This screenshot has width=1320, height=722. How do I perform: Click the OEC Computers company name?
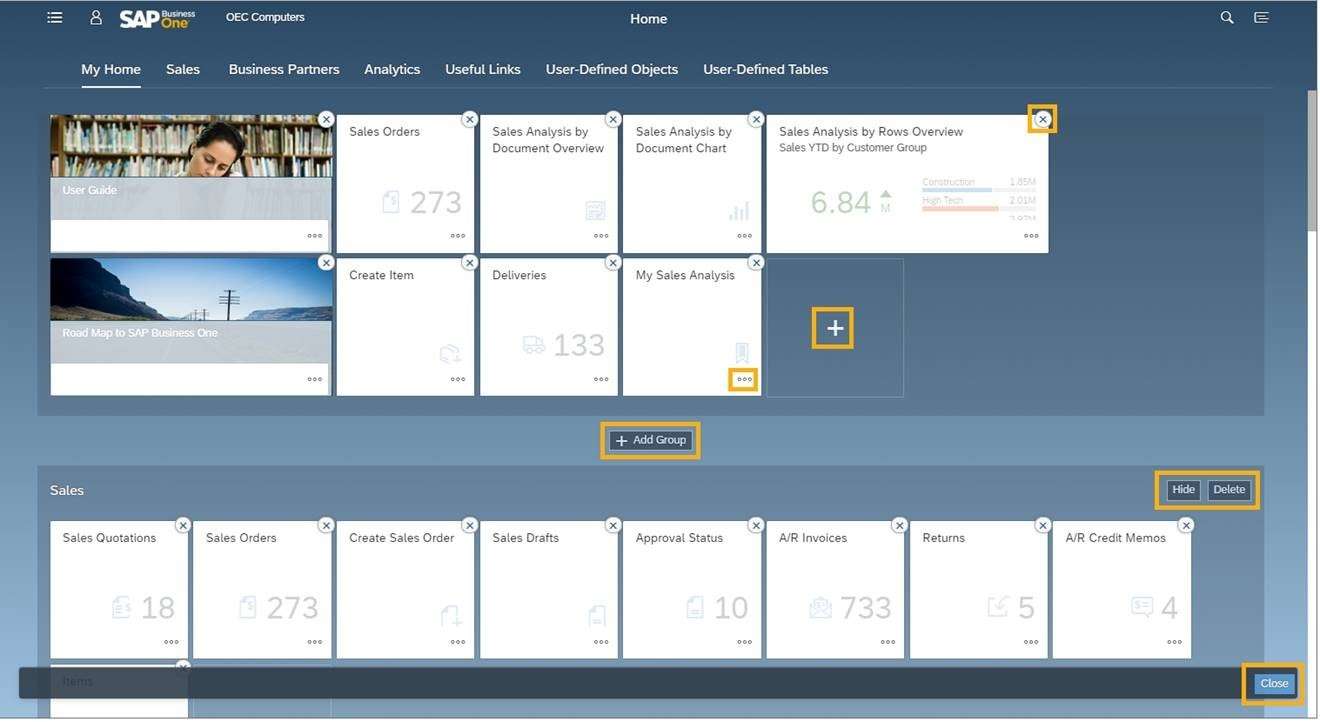pyautogui.click(x=265, y=17)
